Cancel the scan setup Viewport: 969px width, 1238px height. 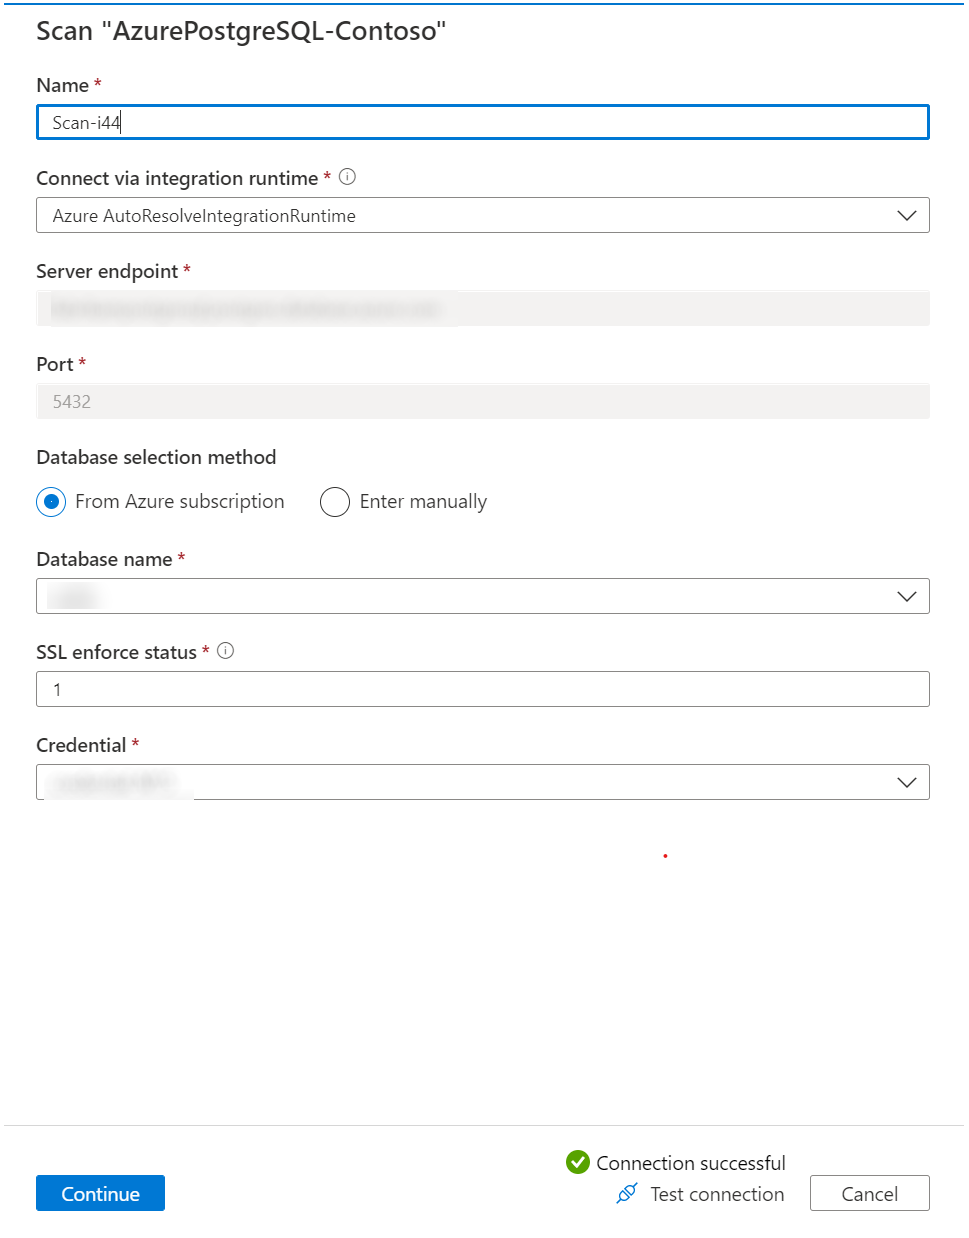click(x=869, y=1193)
